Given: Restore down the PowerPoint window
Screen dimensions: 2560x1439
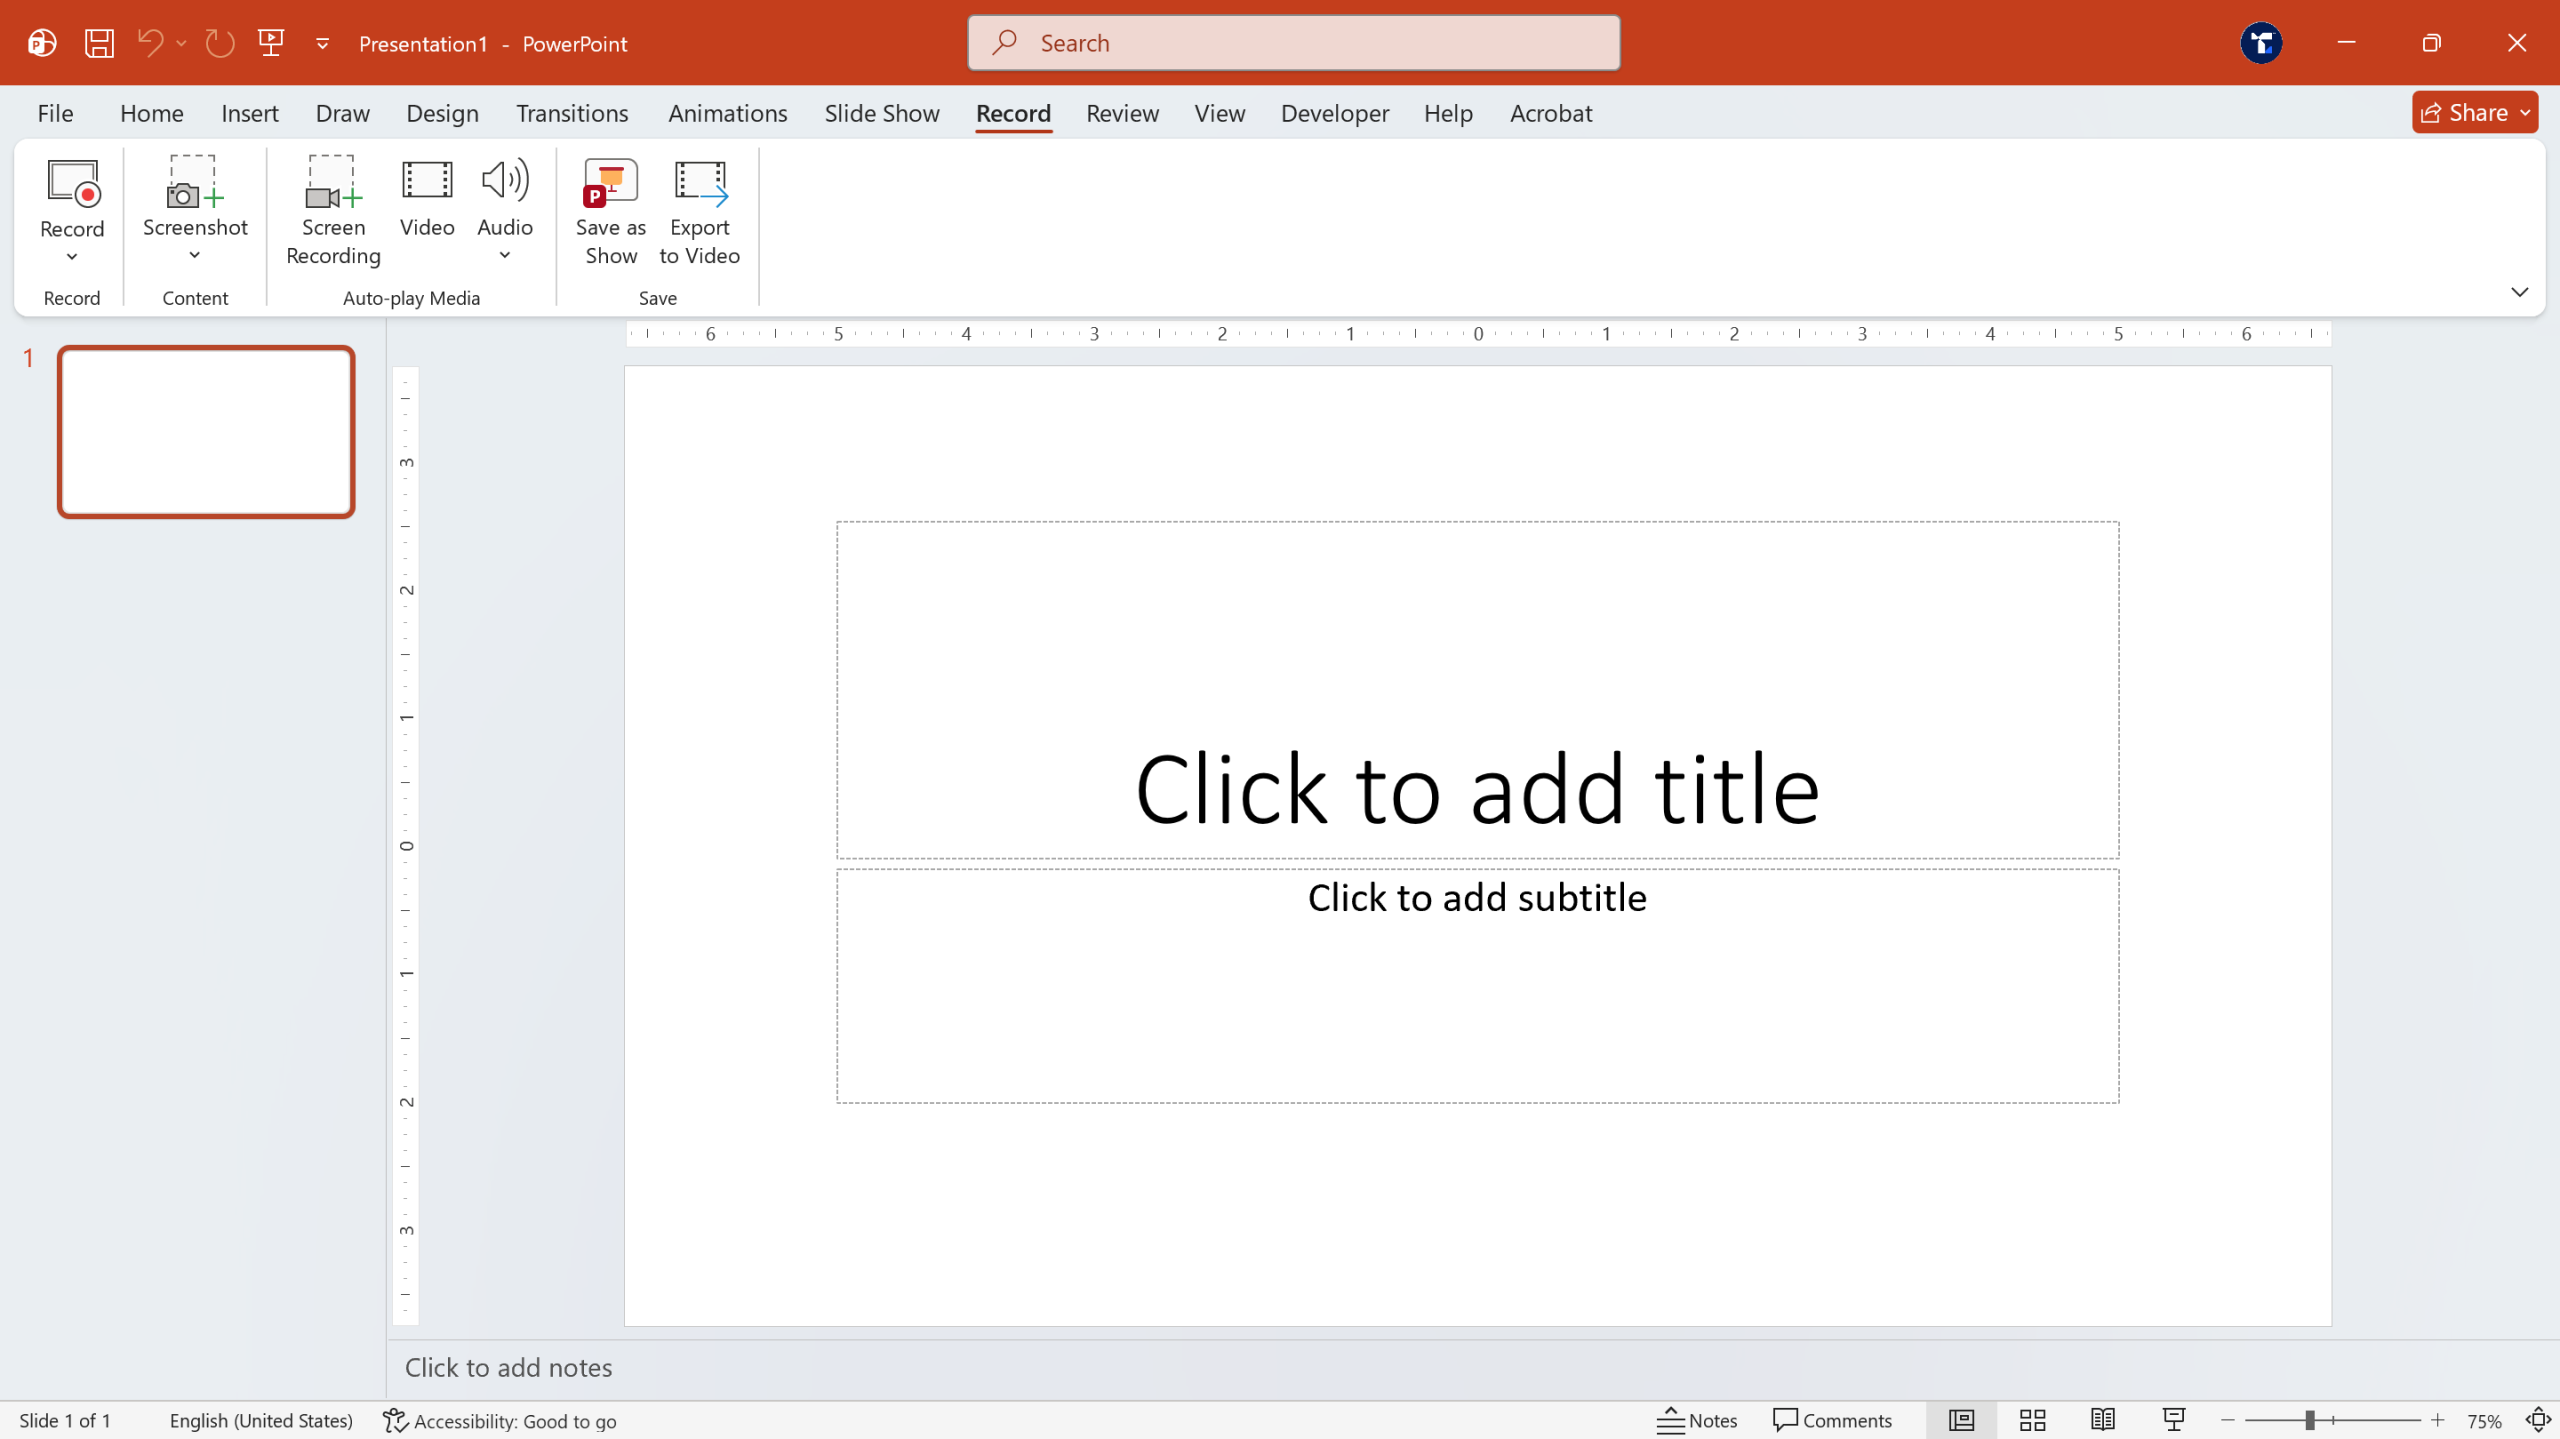Looking at the screenshot, I should tap(2431, 43).
